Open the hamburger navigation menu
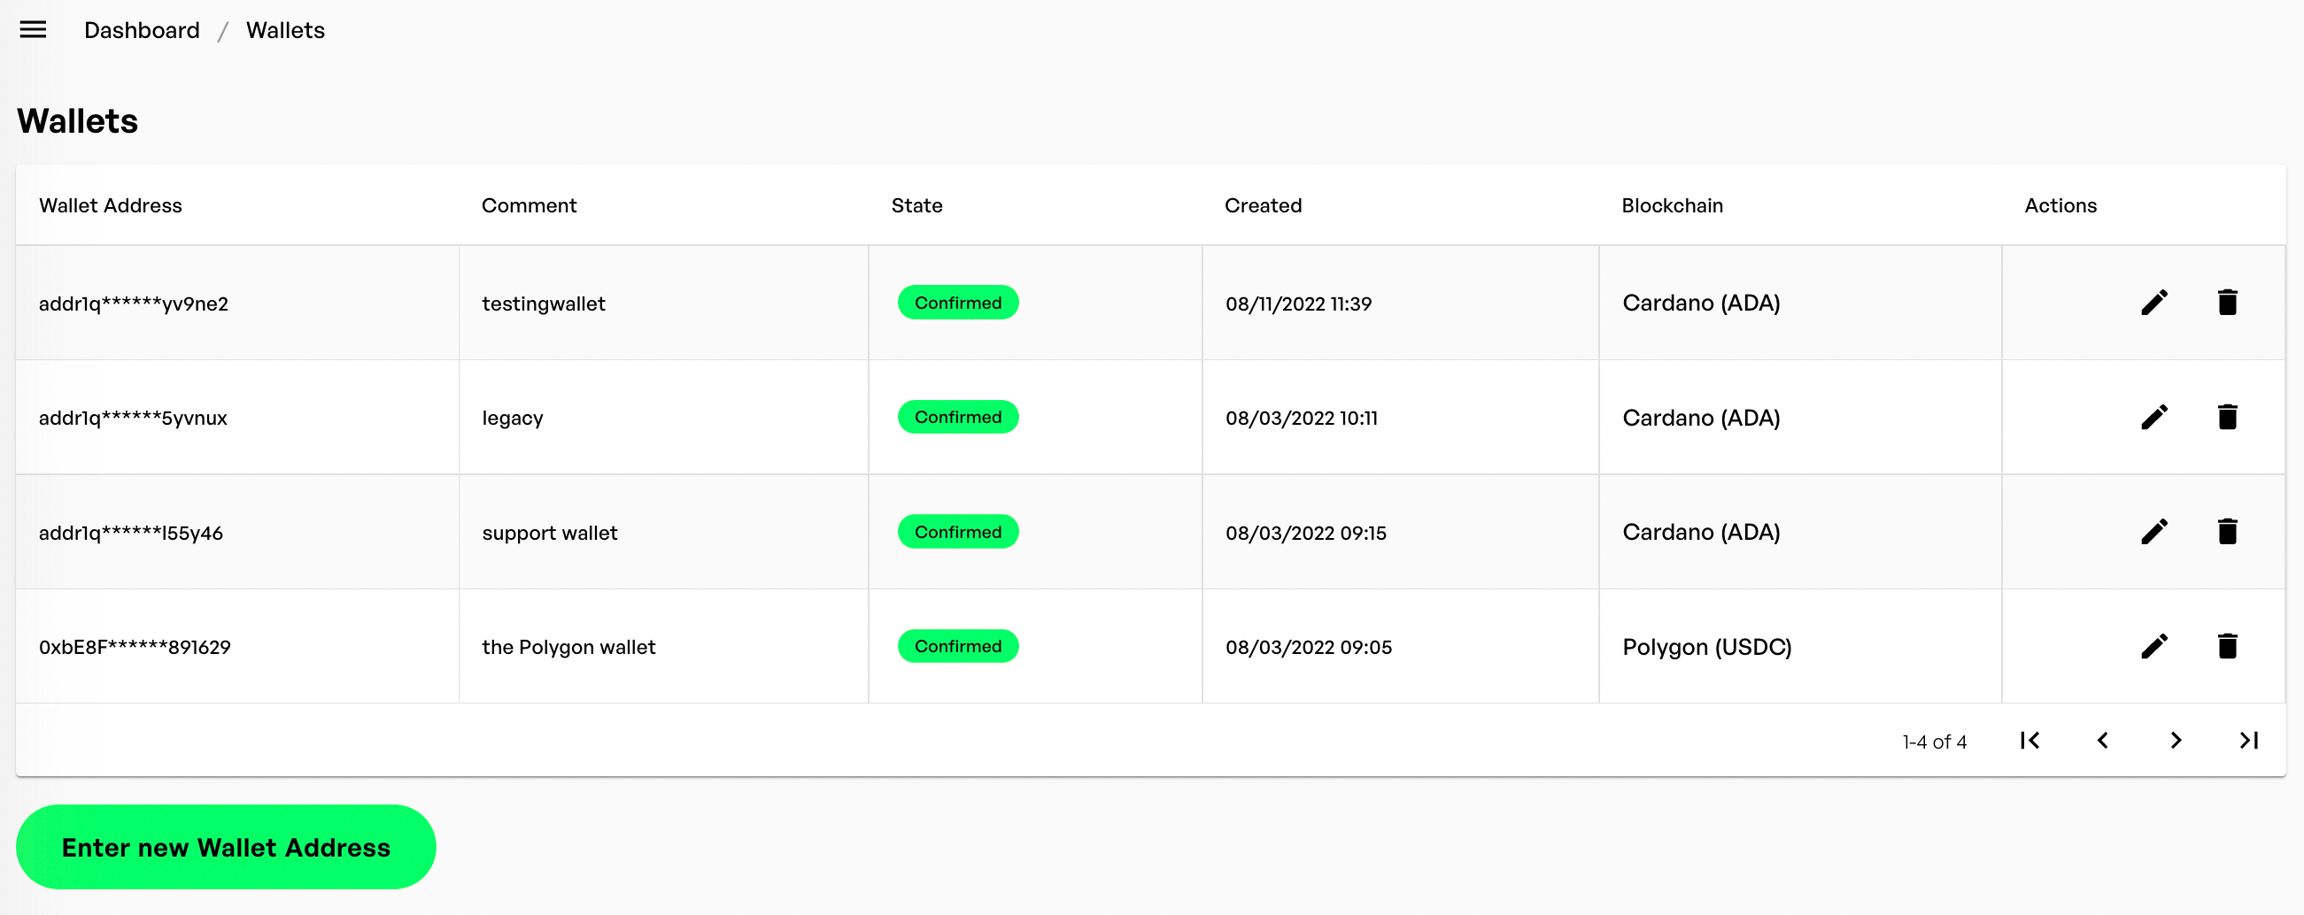 pyautogui.click(x=33, y=30)
